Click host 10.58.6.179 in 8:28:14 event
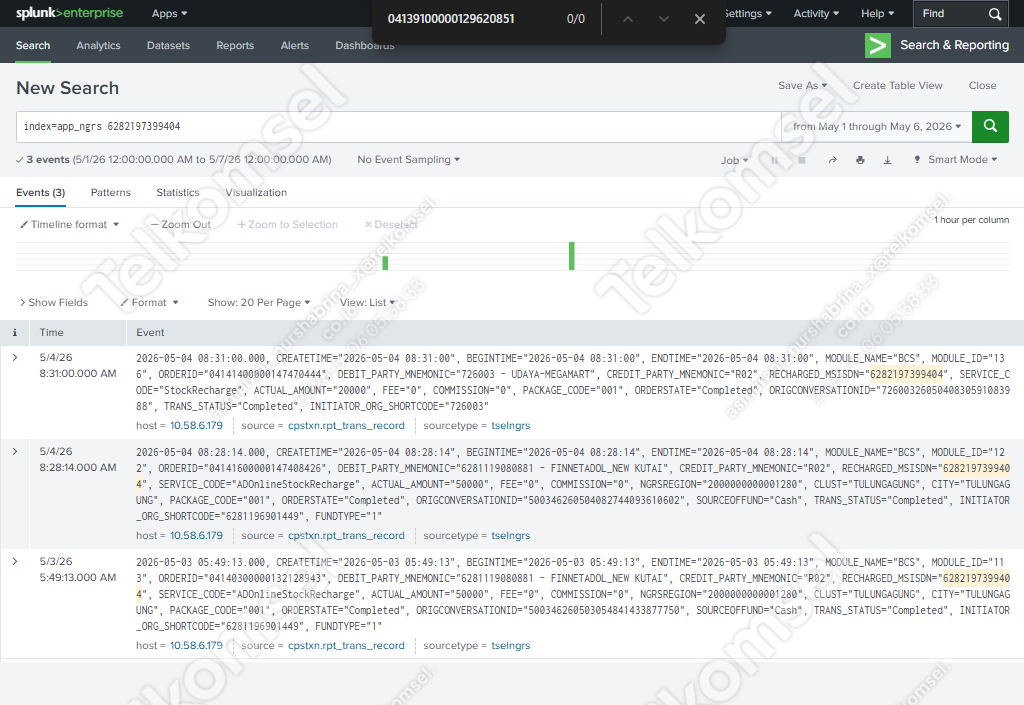This screenshot has height=705, width=1024. pyautogui.click(x=197, y=535)
